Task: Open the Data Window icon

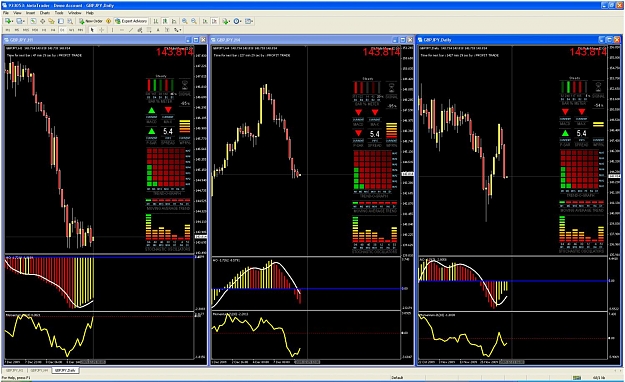Action: pyautogui.click(x=43, y=21)
